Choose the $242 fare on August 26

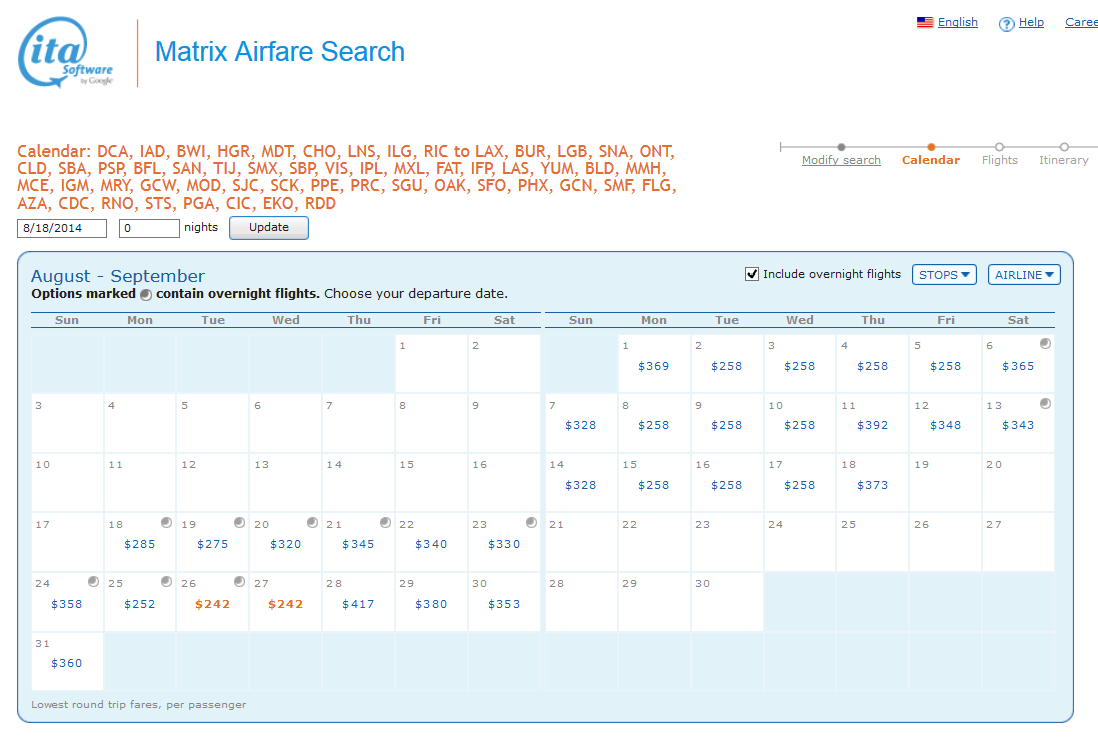click(212, 604)
